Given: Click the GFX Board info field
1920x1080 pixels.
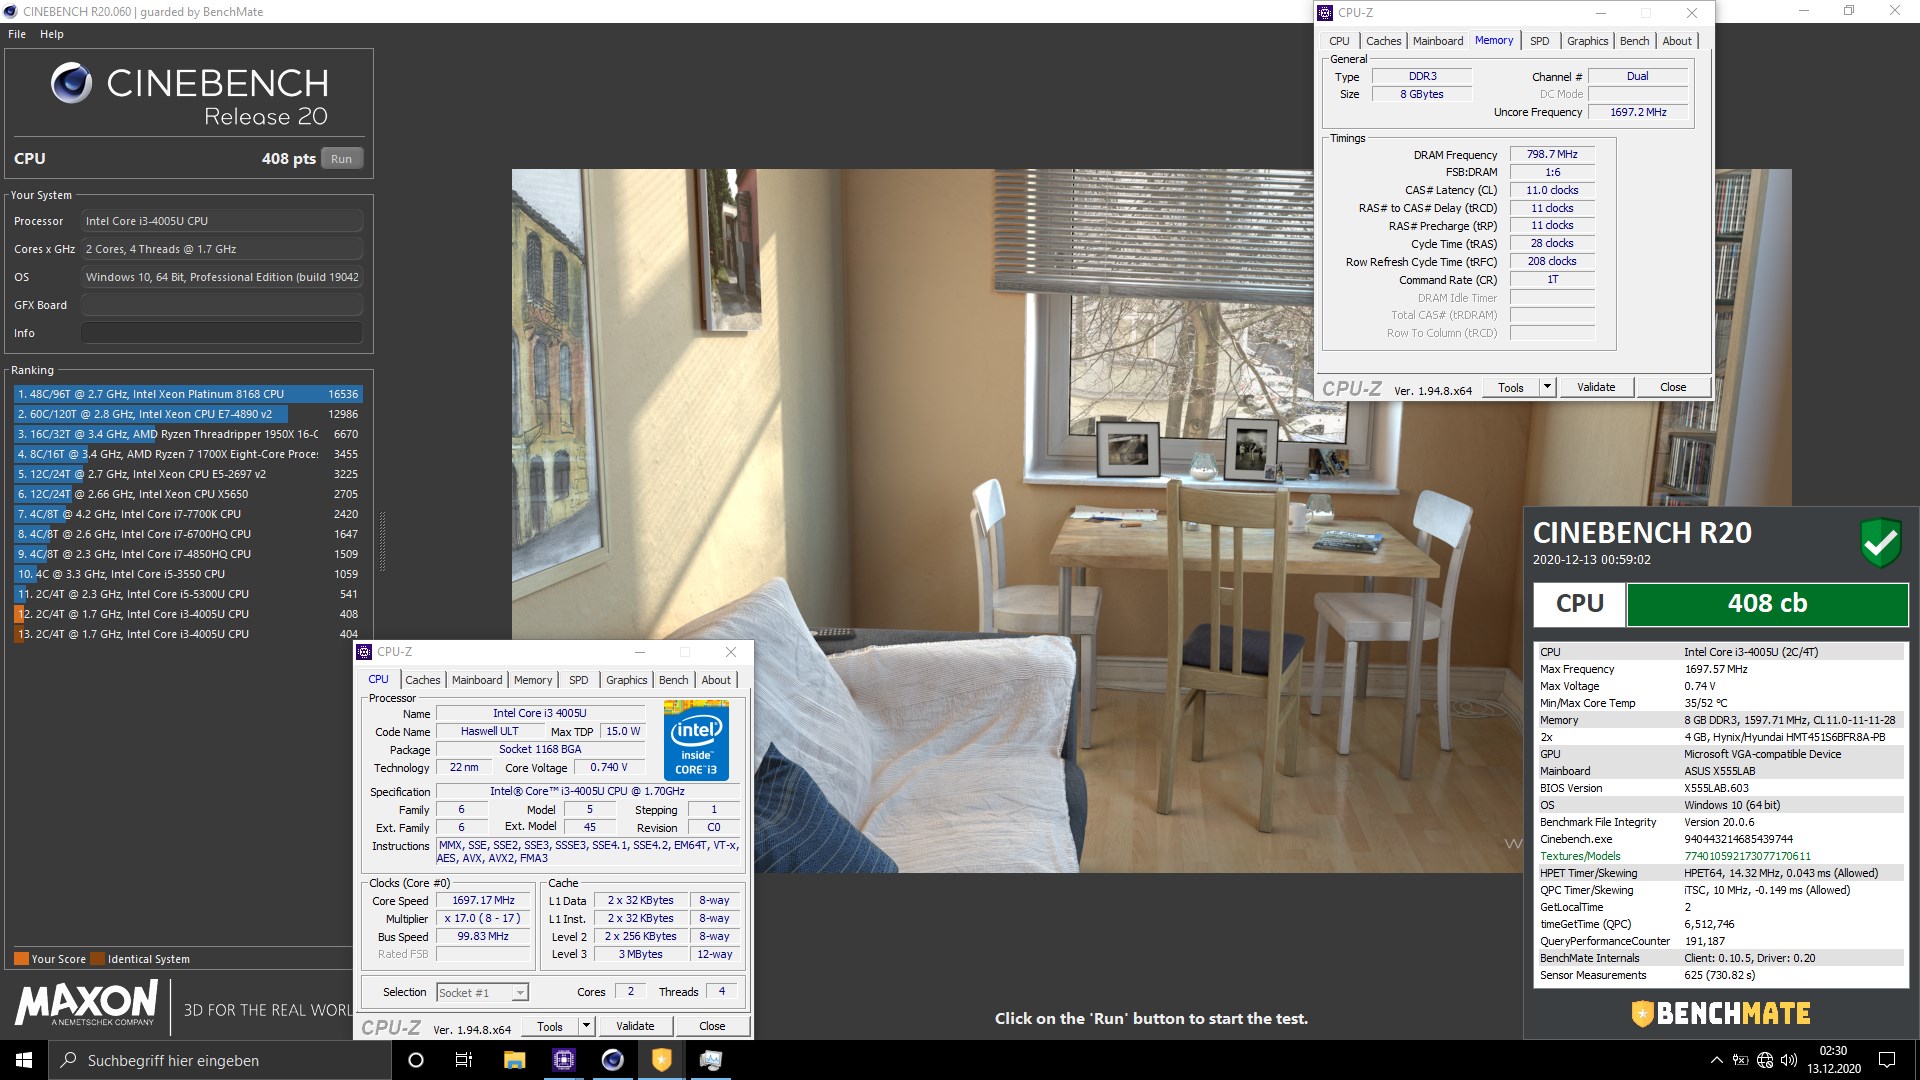Looking at the screenshot, I should pyautogui.click(x=222, y=305).
